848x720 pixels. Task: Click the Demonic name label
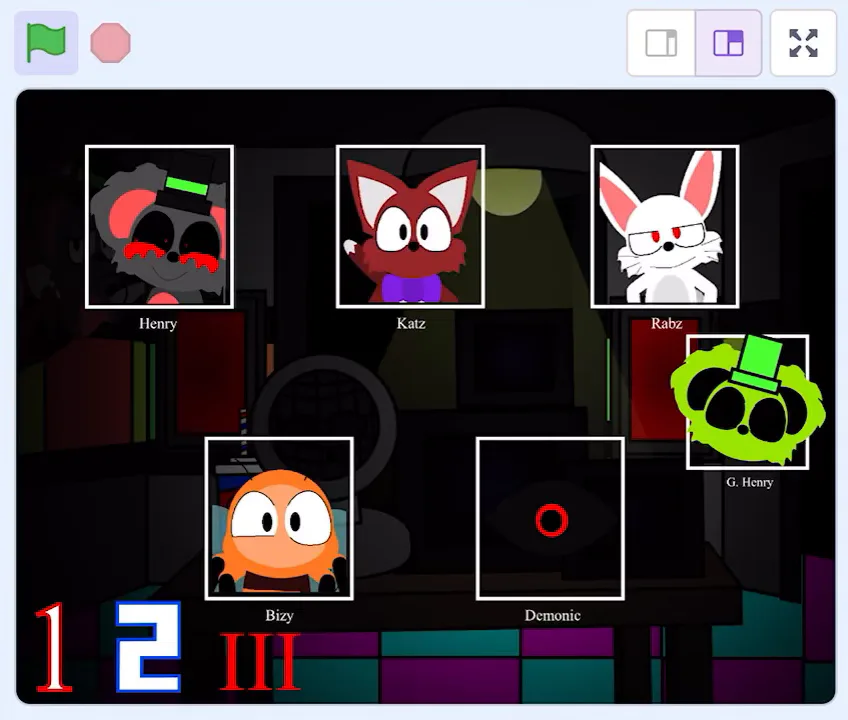tap(552, 616)
